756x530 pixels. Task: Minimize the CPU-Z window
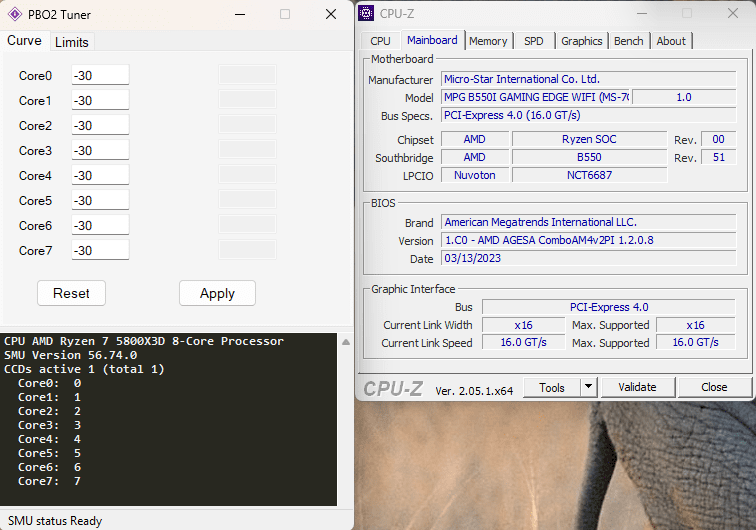[x=642, y=14]
